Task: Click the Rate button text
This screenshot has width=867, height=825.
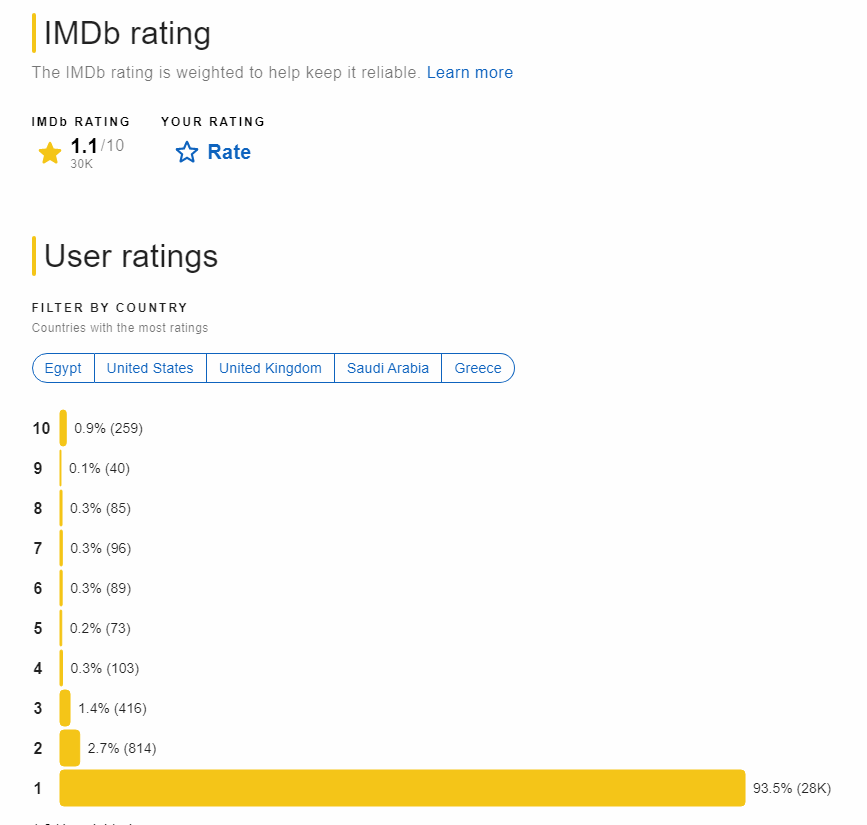Action: coord(229,152)
